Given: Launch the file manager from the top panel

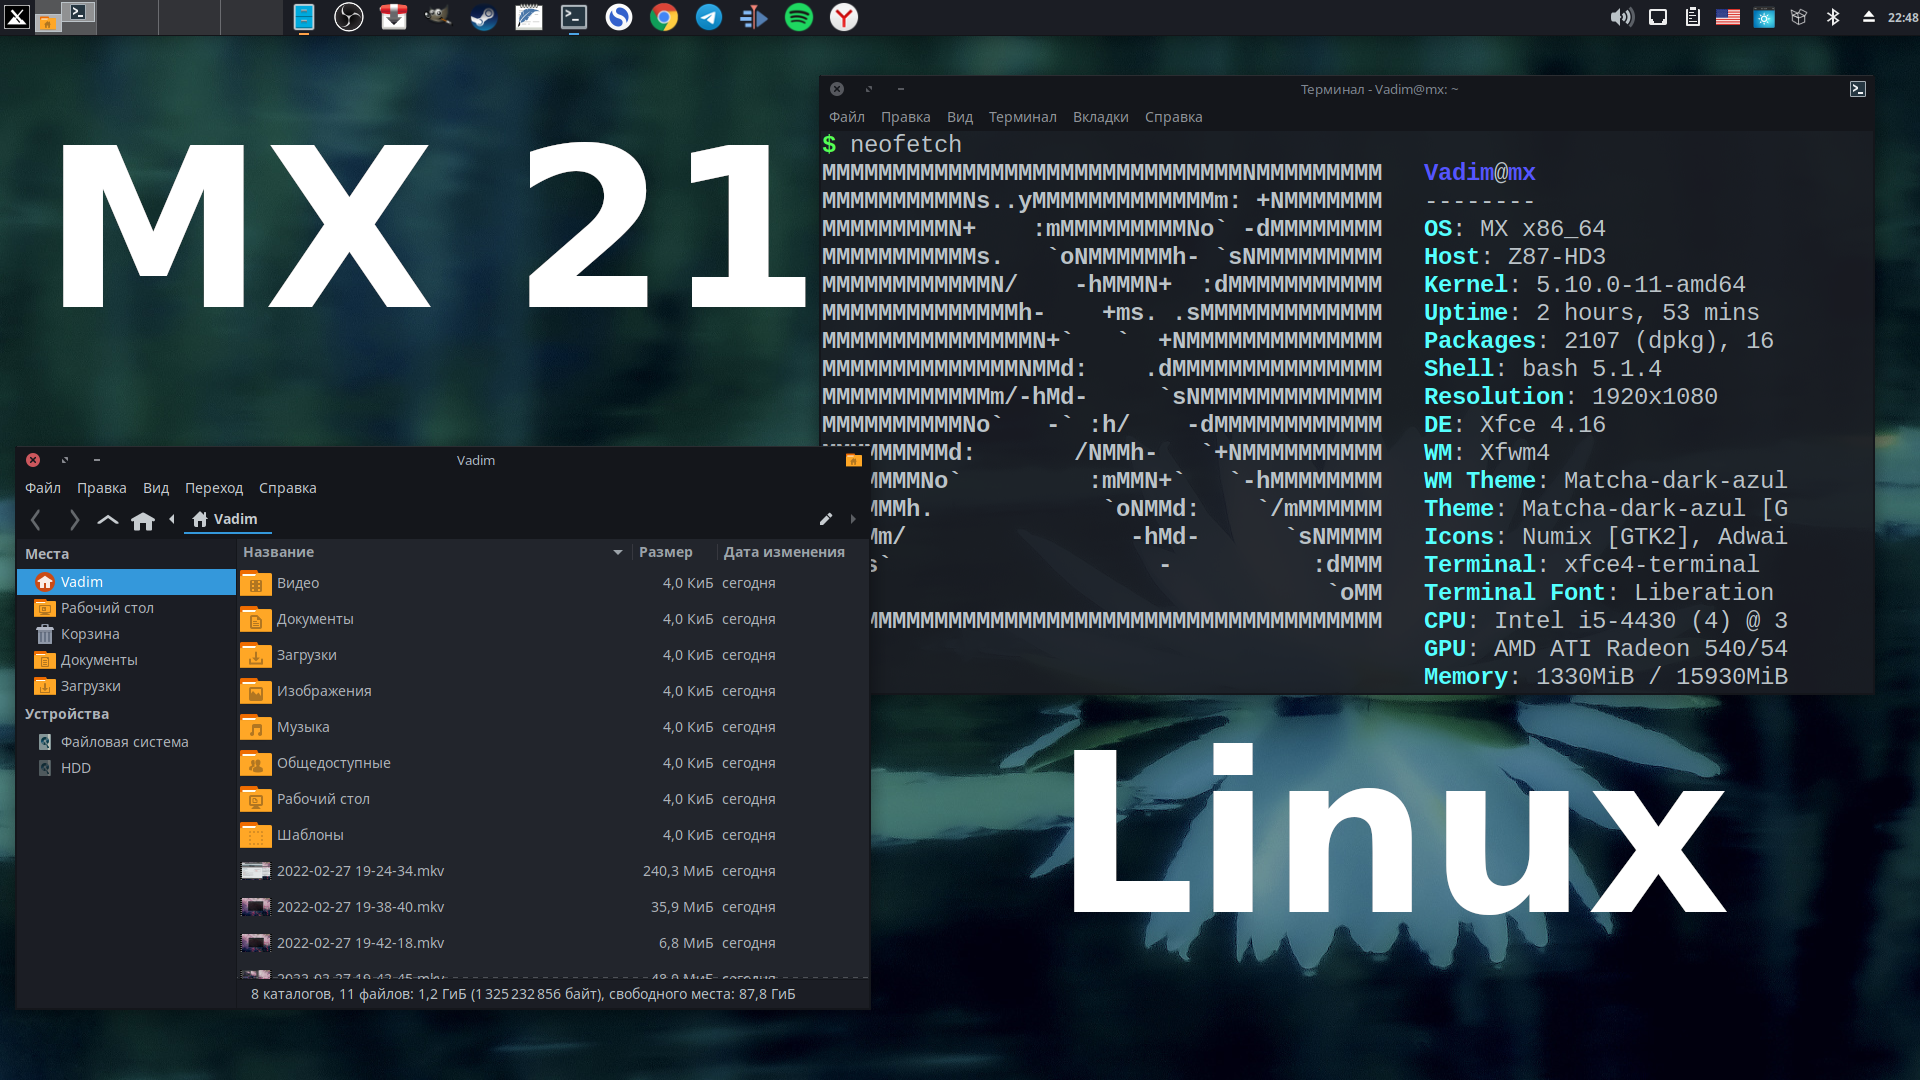Looking at the screenshot, I should click(x=304, y=17).
